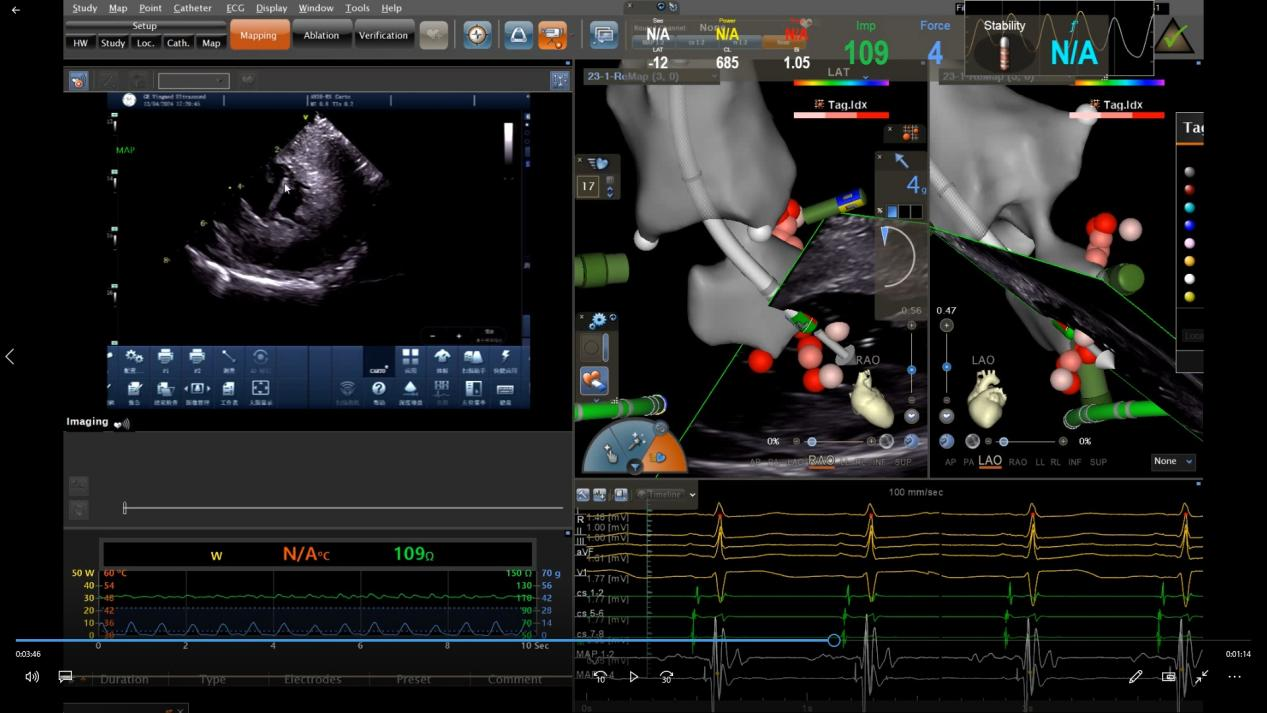Screen dimensions: 1267x713
Task: Click the compass navigation icon in toolbar
Action: pos(478,35)
